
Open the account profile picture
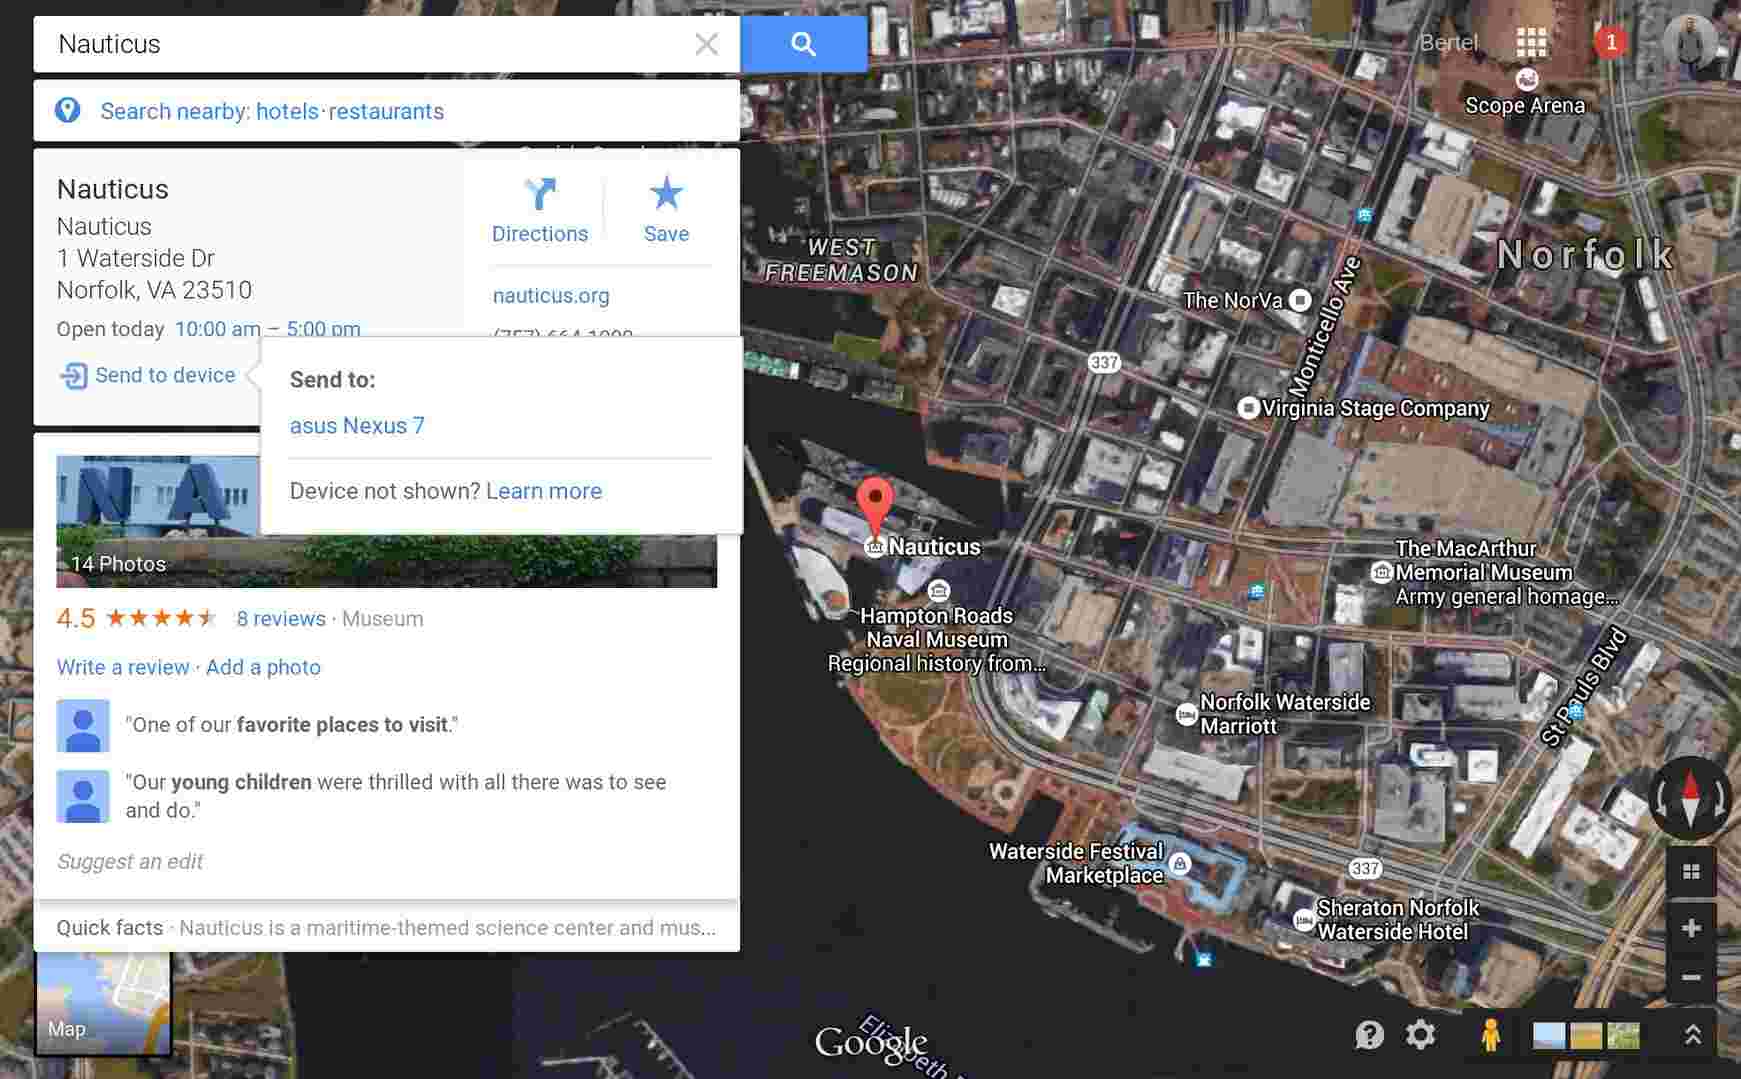point(1690,43)
